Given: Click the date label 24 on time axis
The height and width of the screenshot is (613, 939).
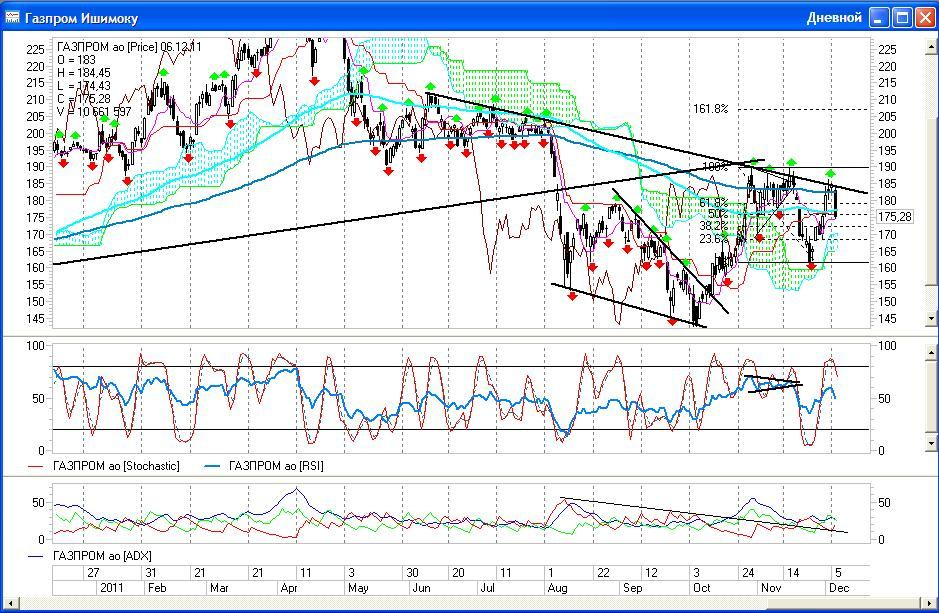Looking at the screenshot, I should click(748, 573).
